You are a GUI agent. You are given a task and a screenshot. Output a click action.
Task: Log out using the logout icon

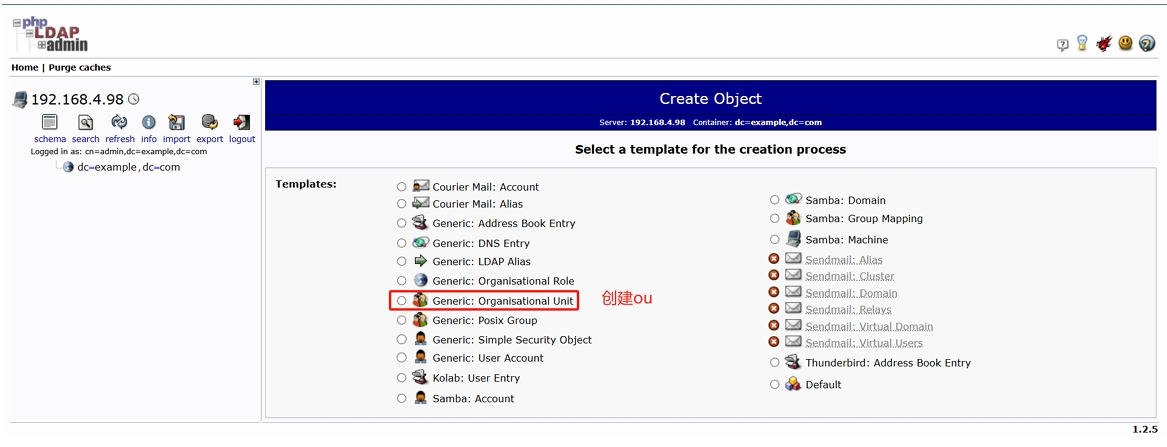[241, 122]
